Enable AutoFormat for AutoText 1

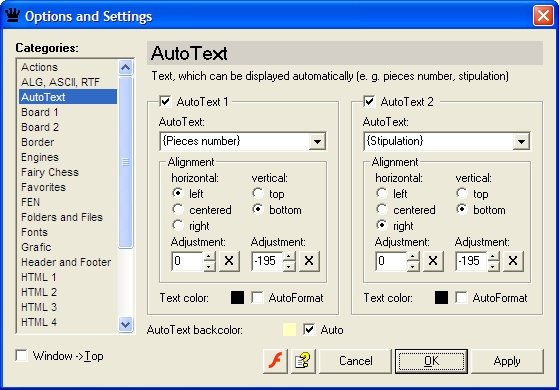point(257,298)
